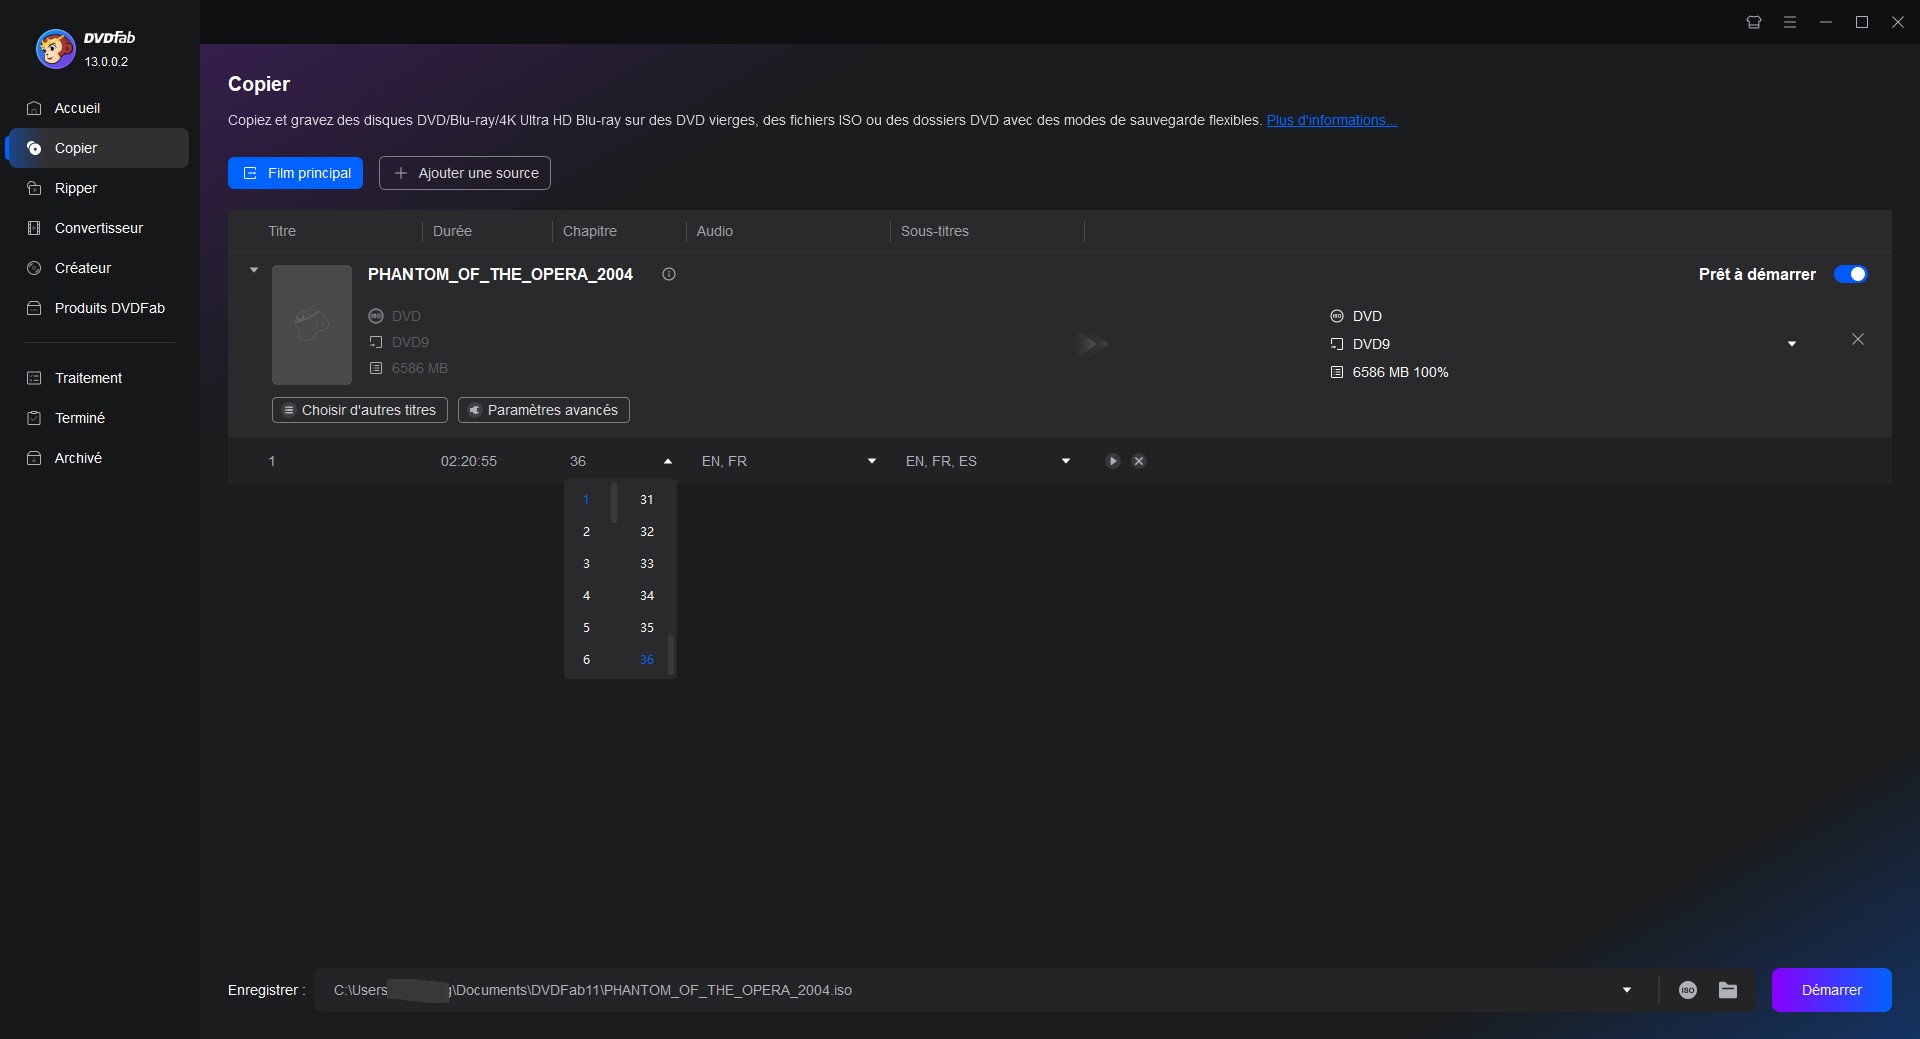Collapse the PHANTOM_OF_THE_OPERA_2004 task row

pos(254,270)
